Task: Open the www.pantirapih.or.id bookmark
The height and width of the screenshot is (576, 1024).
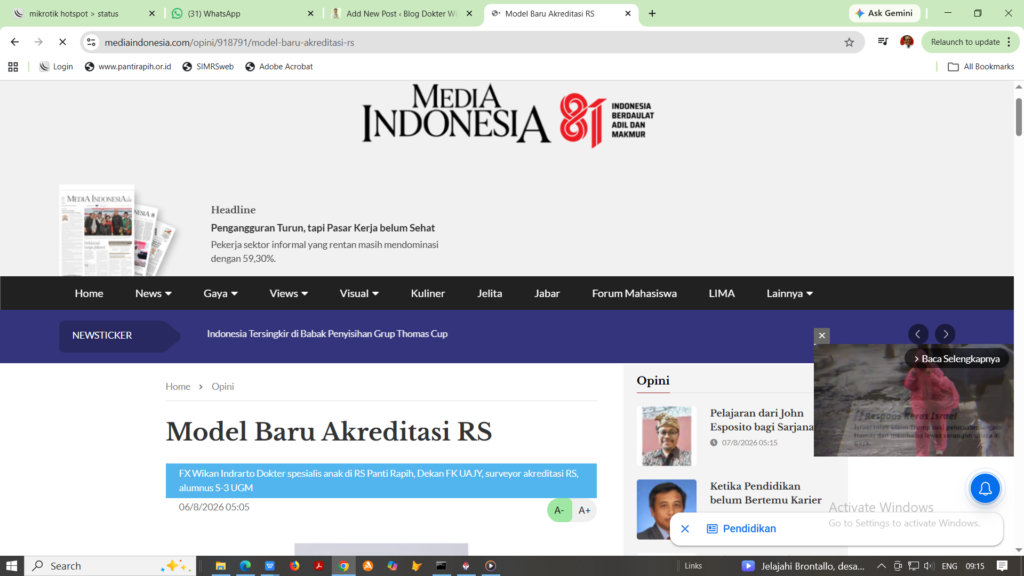Action: tap(128, 67)
